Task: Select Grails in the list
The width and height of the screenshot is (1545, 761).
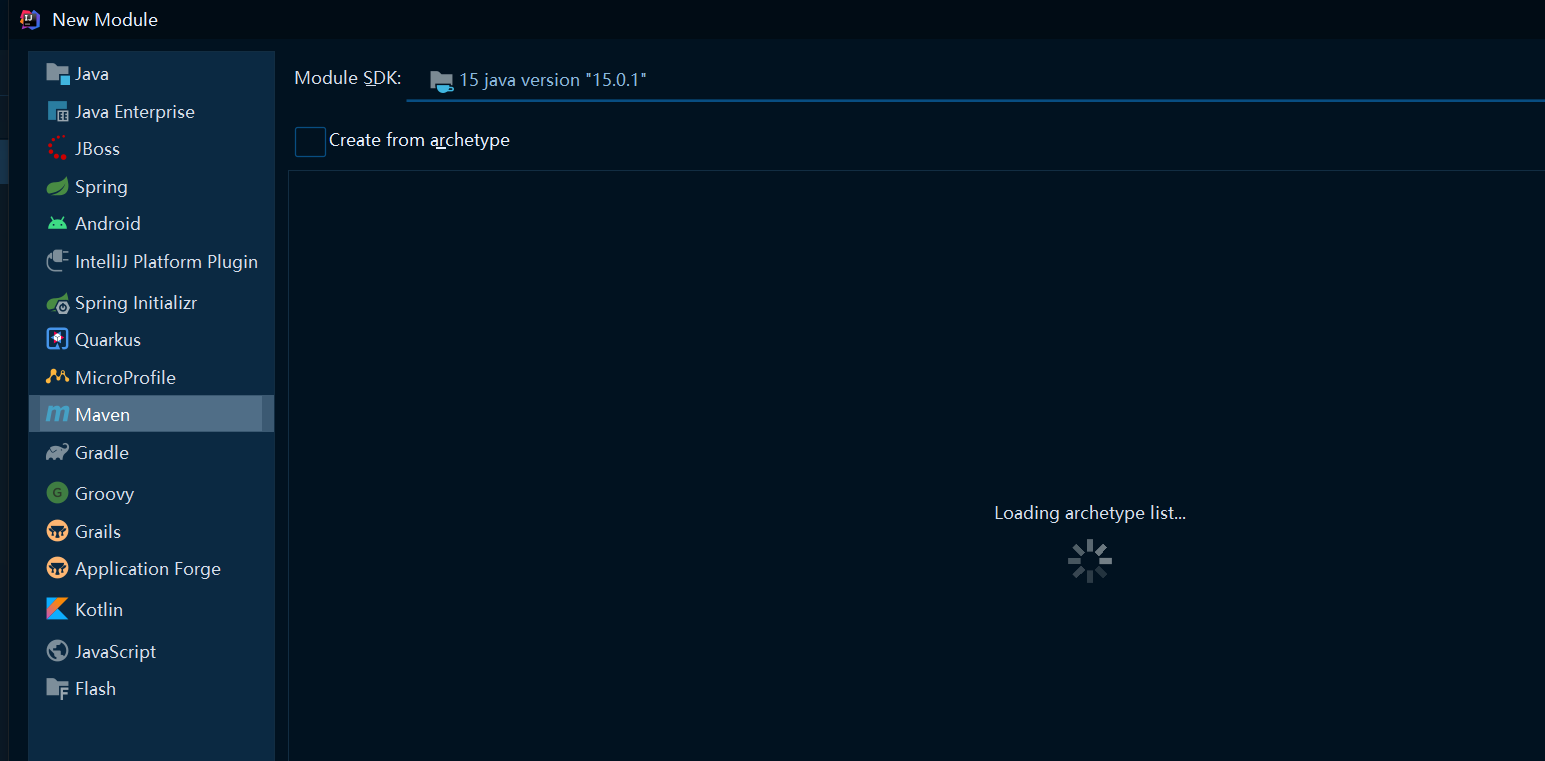Action: click(152, 531)
